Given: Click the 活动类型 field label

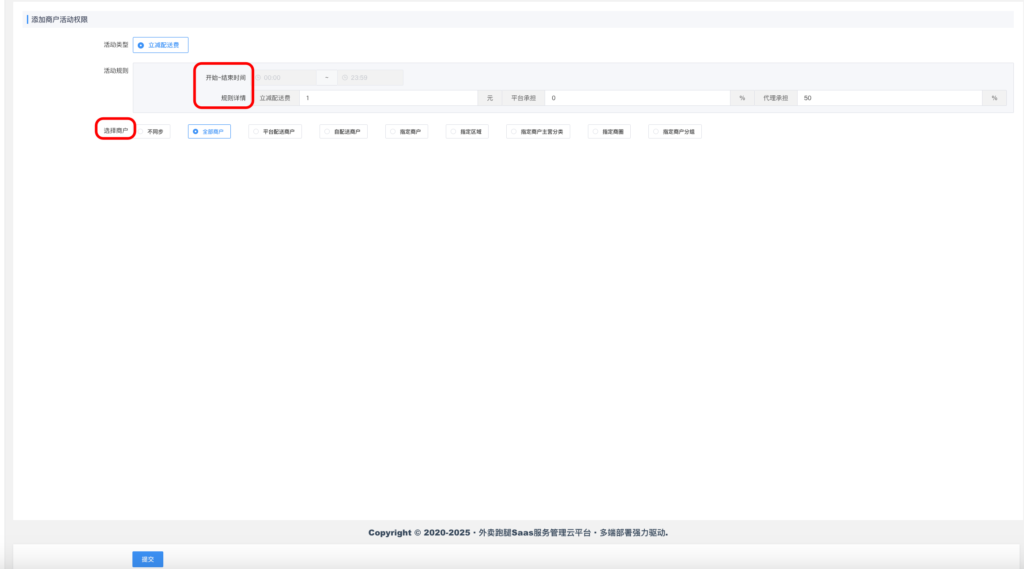Looking at the screenshot, I should (x=116, y=45).
